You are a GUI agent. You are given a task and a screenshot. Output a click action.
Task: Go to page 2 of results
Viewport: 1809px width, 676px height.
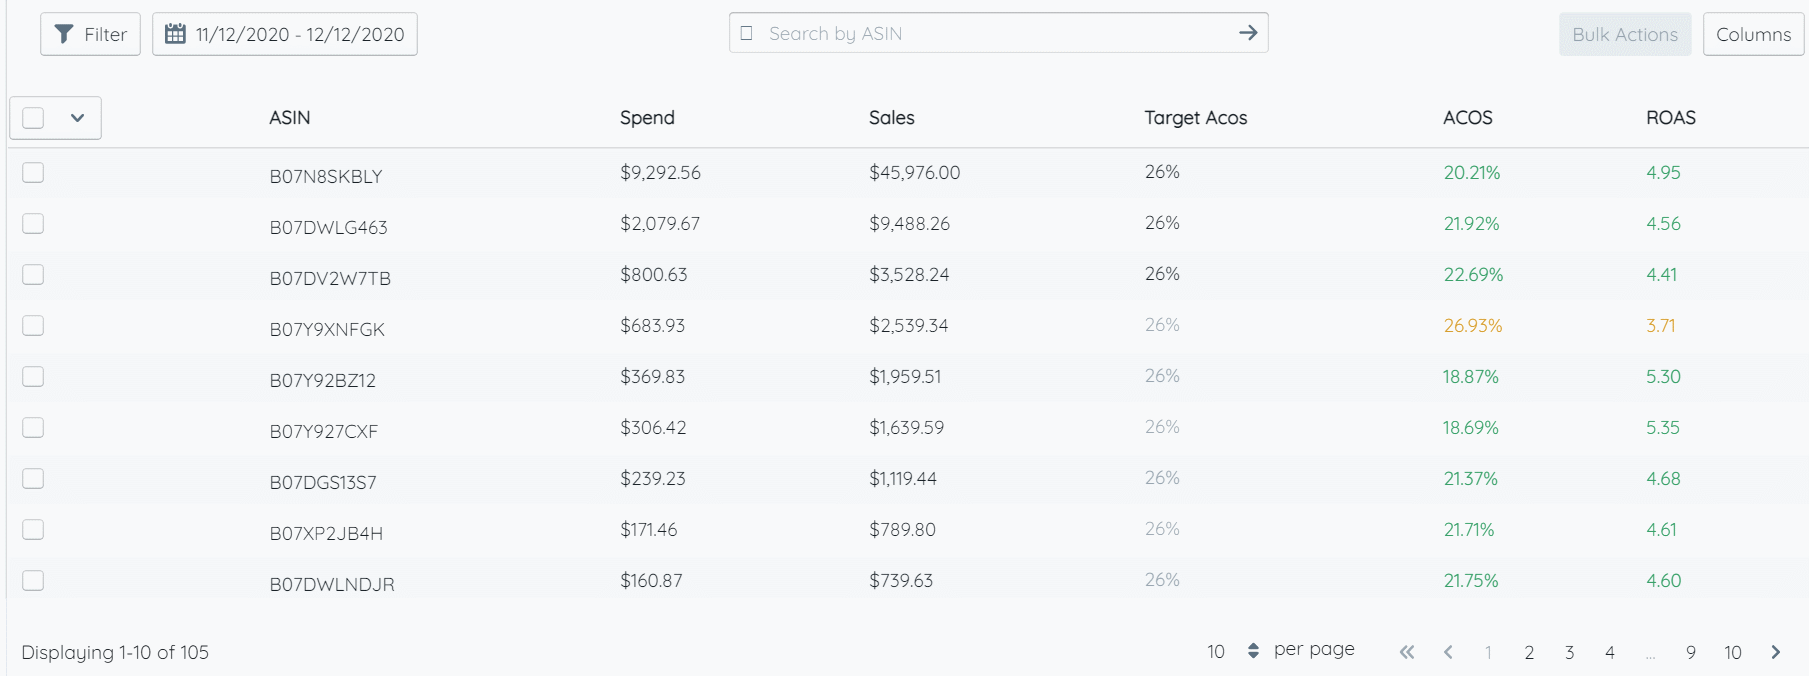pos(1529,652)
